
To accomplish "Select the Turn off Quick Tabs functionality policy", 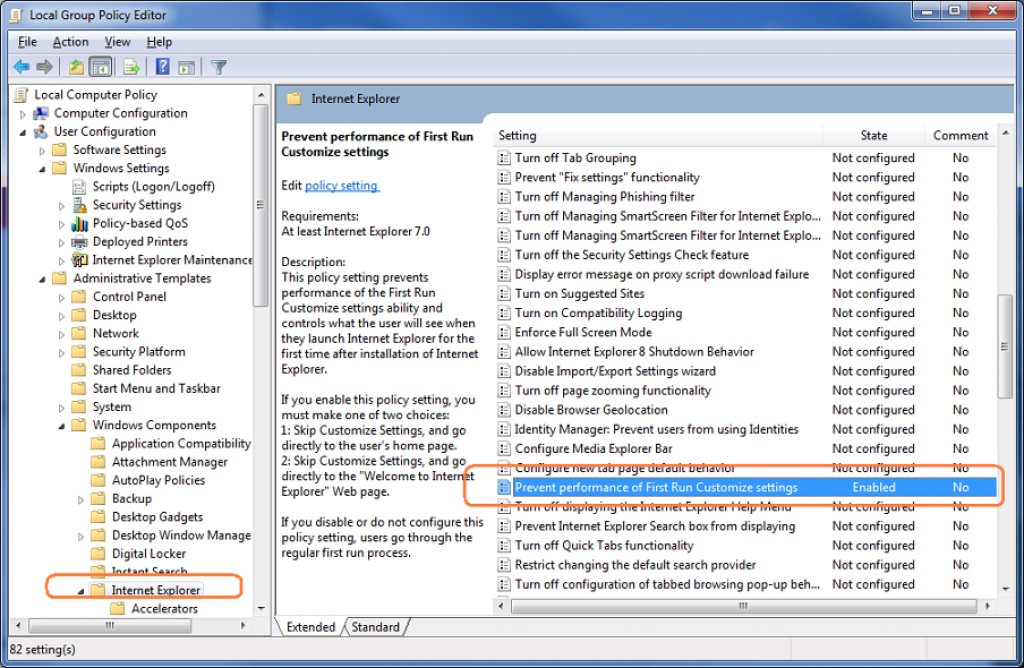I will (604, 545).
